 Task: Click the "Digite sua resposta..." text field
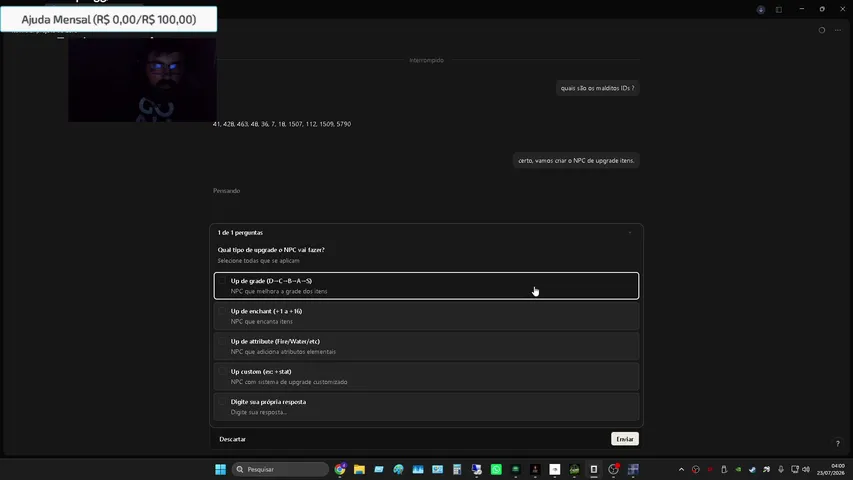pyautogui.click(x=258, y=412)
